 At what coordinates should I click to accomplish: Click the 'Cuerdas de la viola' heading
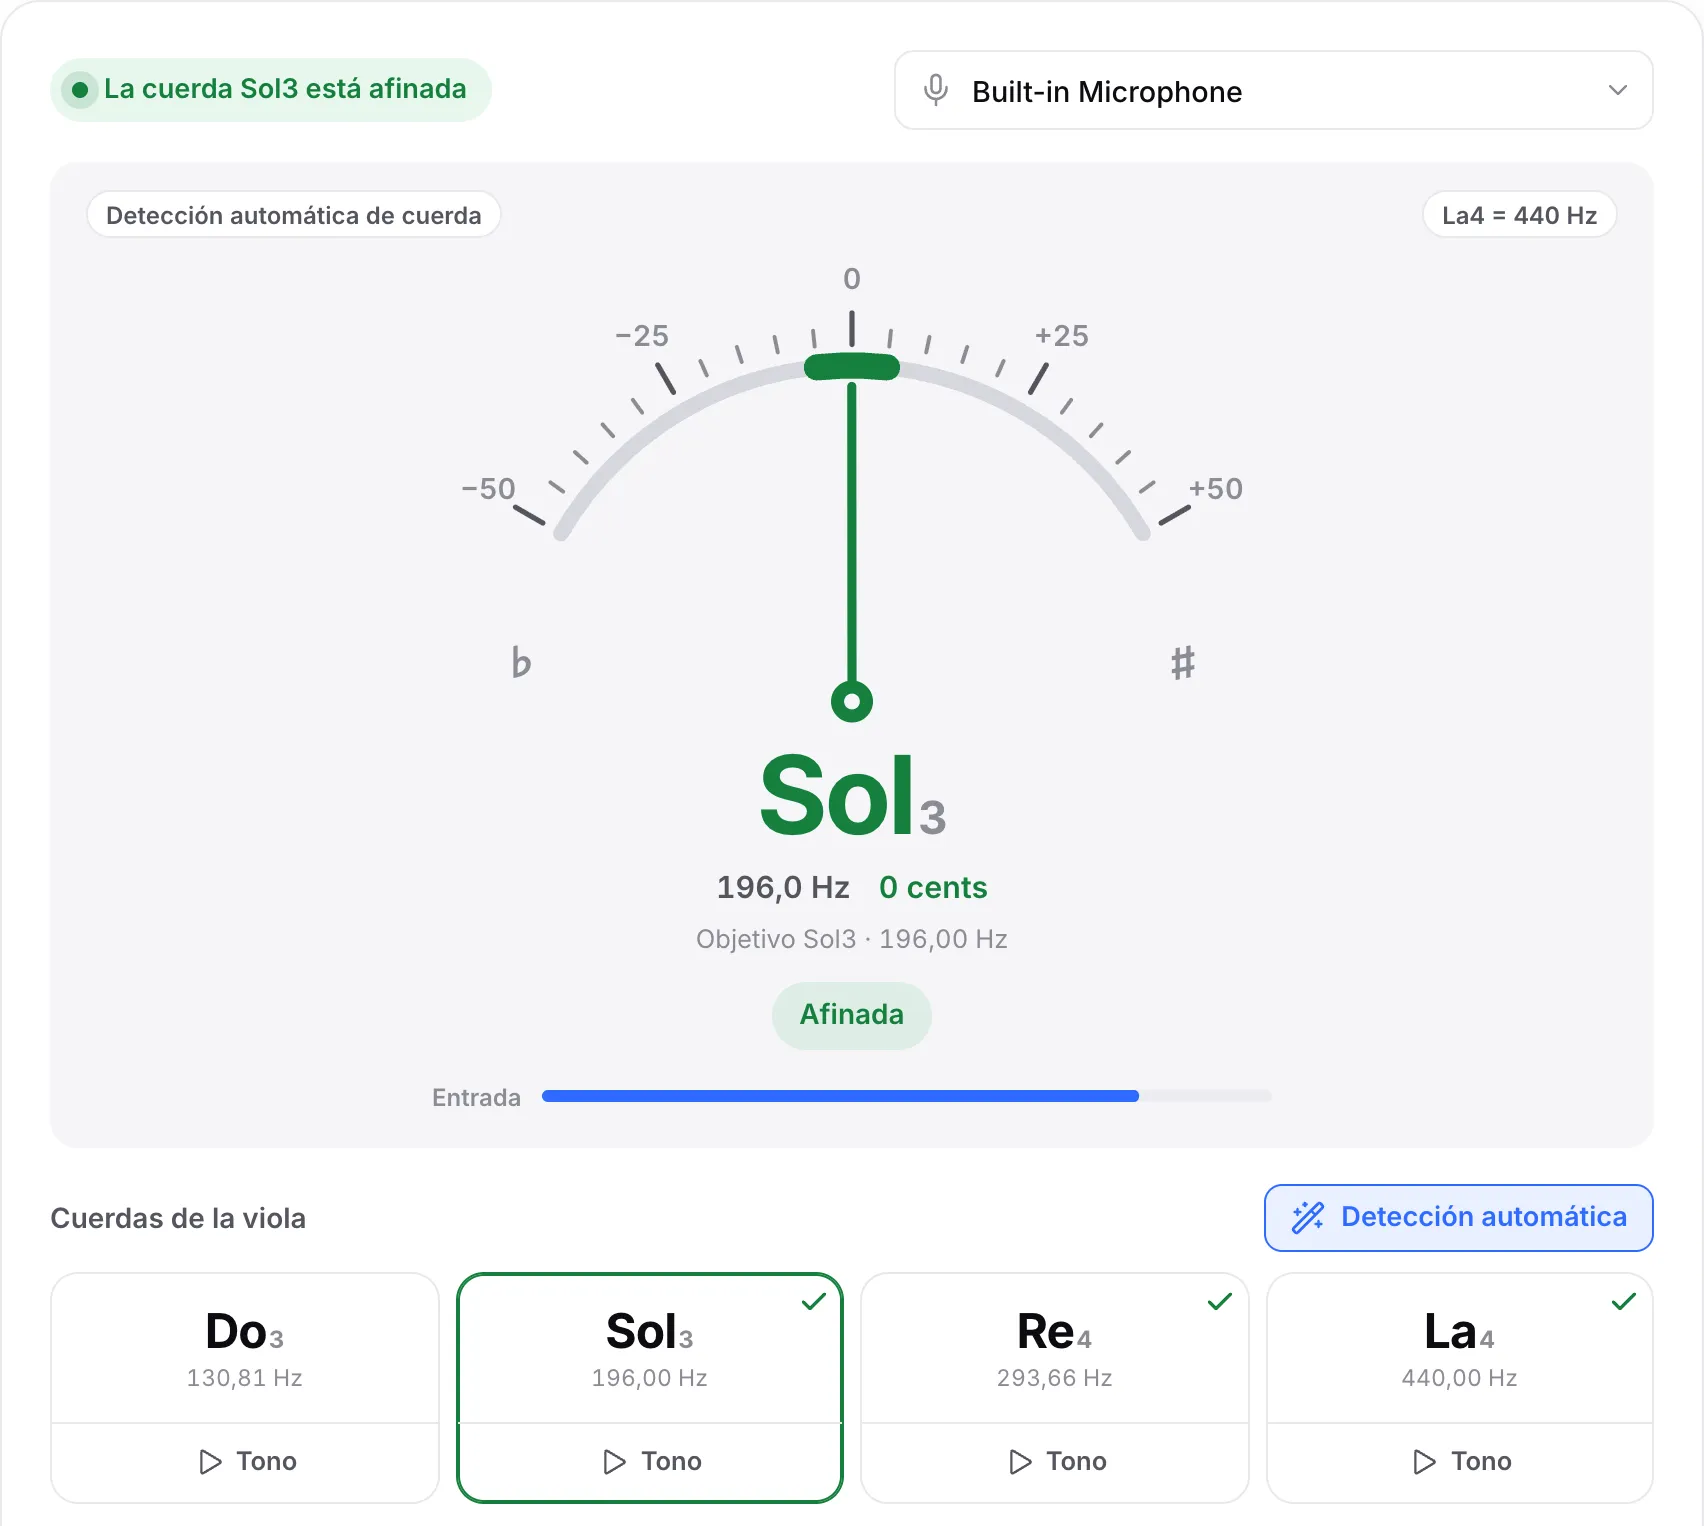pyautogui.click(x=178, y=1218)
